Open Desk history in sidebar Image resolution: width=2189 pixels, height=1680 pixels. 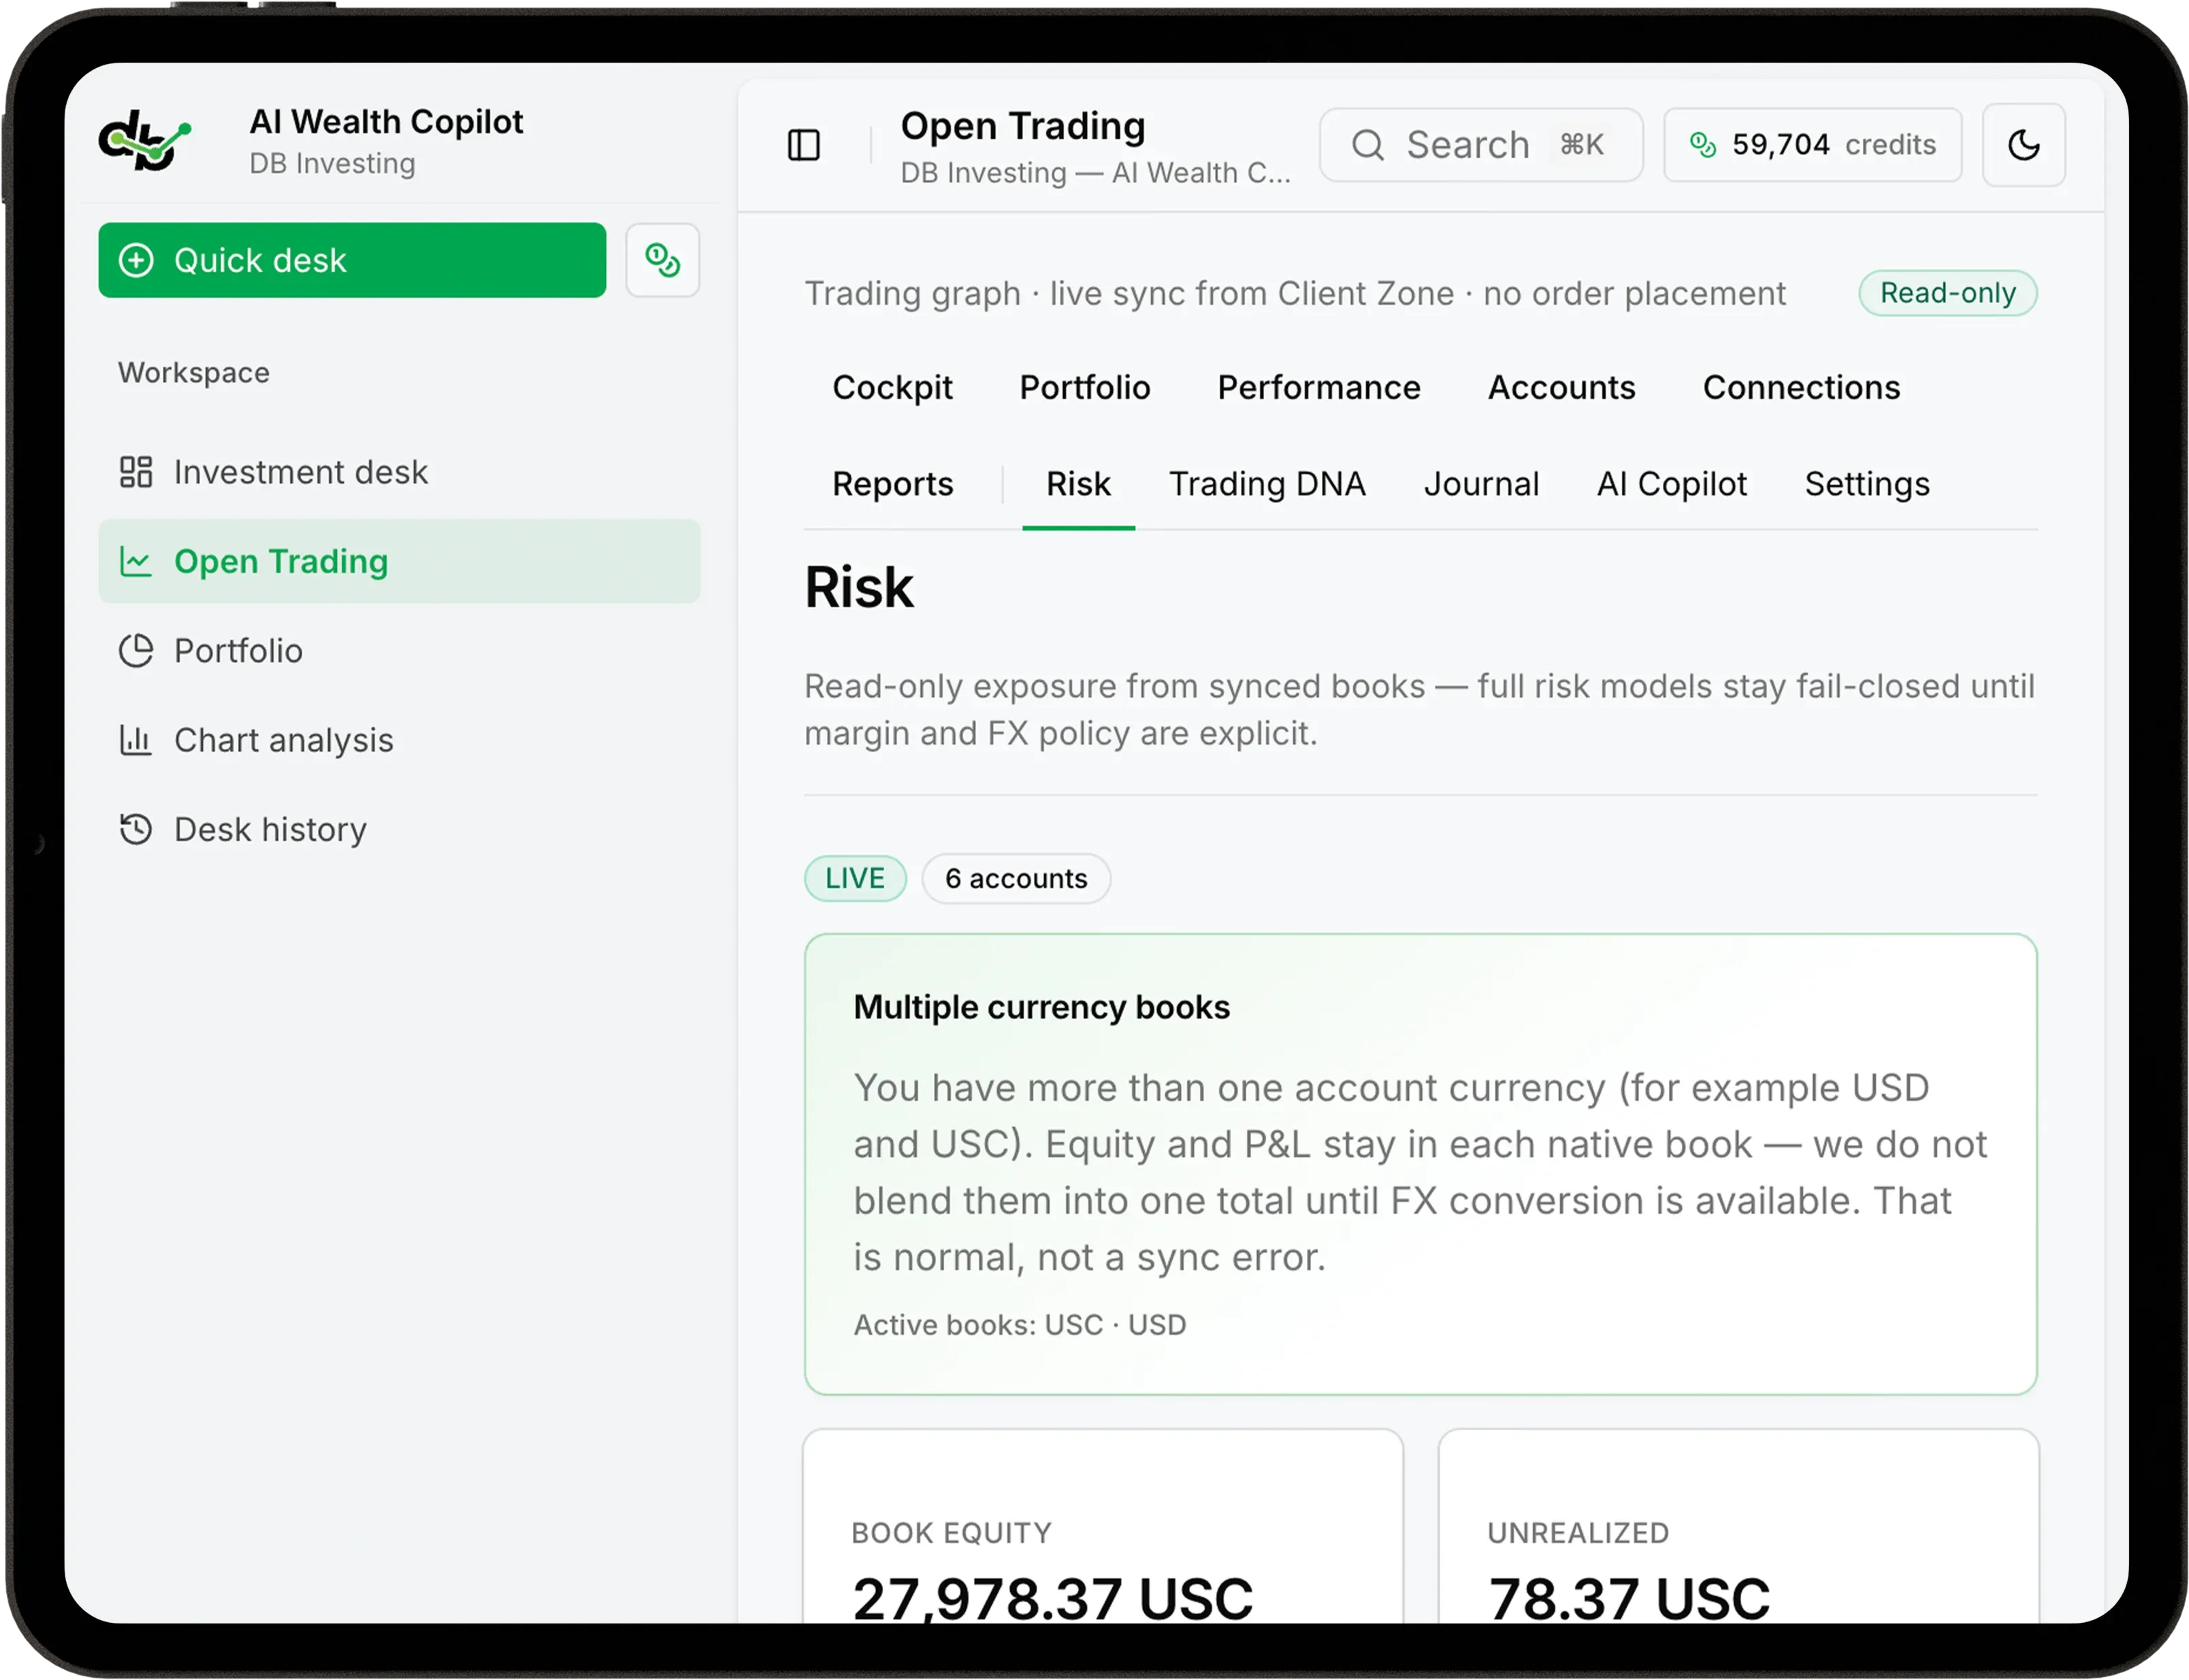coord(399,829)
